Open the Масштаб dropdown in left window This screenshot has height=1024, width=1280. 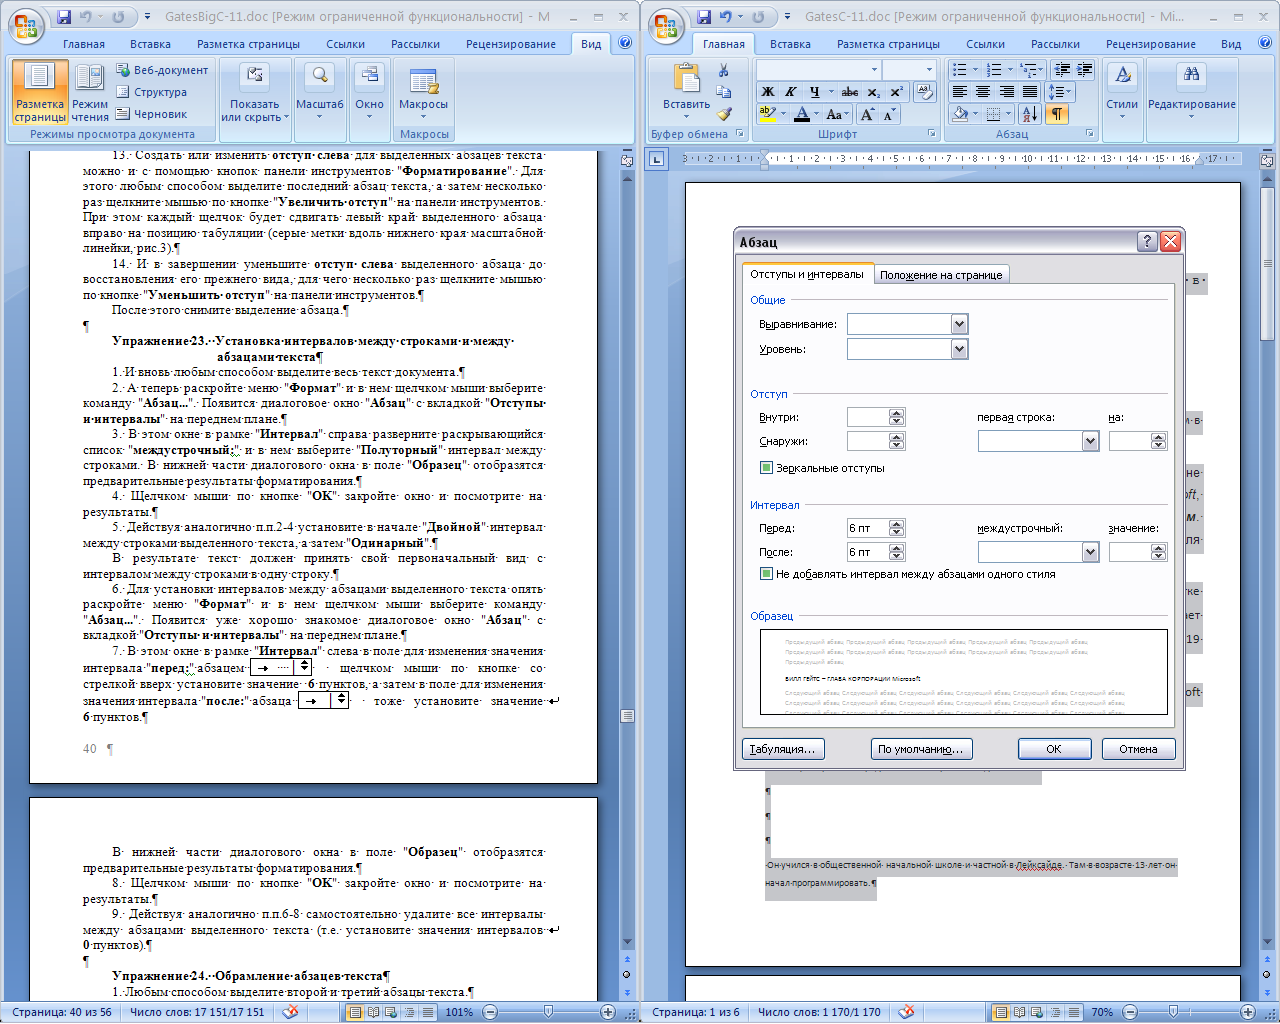319,92
